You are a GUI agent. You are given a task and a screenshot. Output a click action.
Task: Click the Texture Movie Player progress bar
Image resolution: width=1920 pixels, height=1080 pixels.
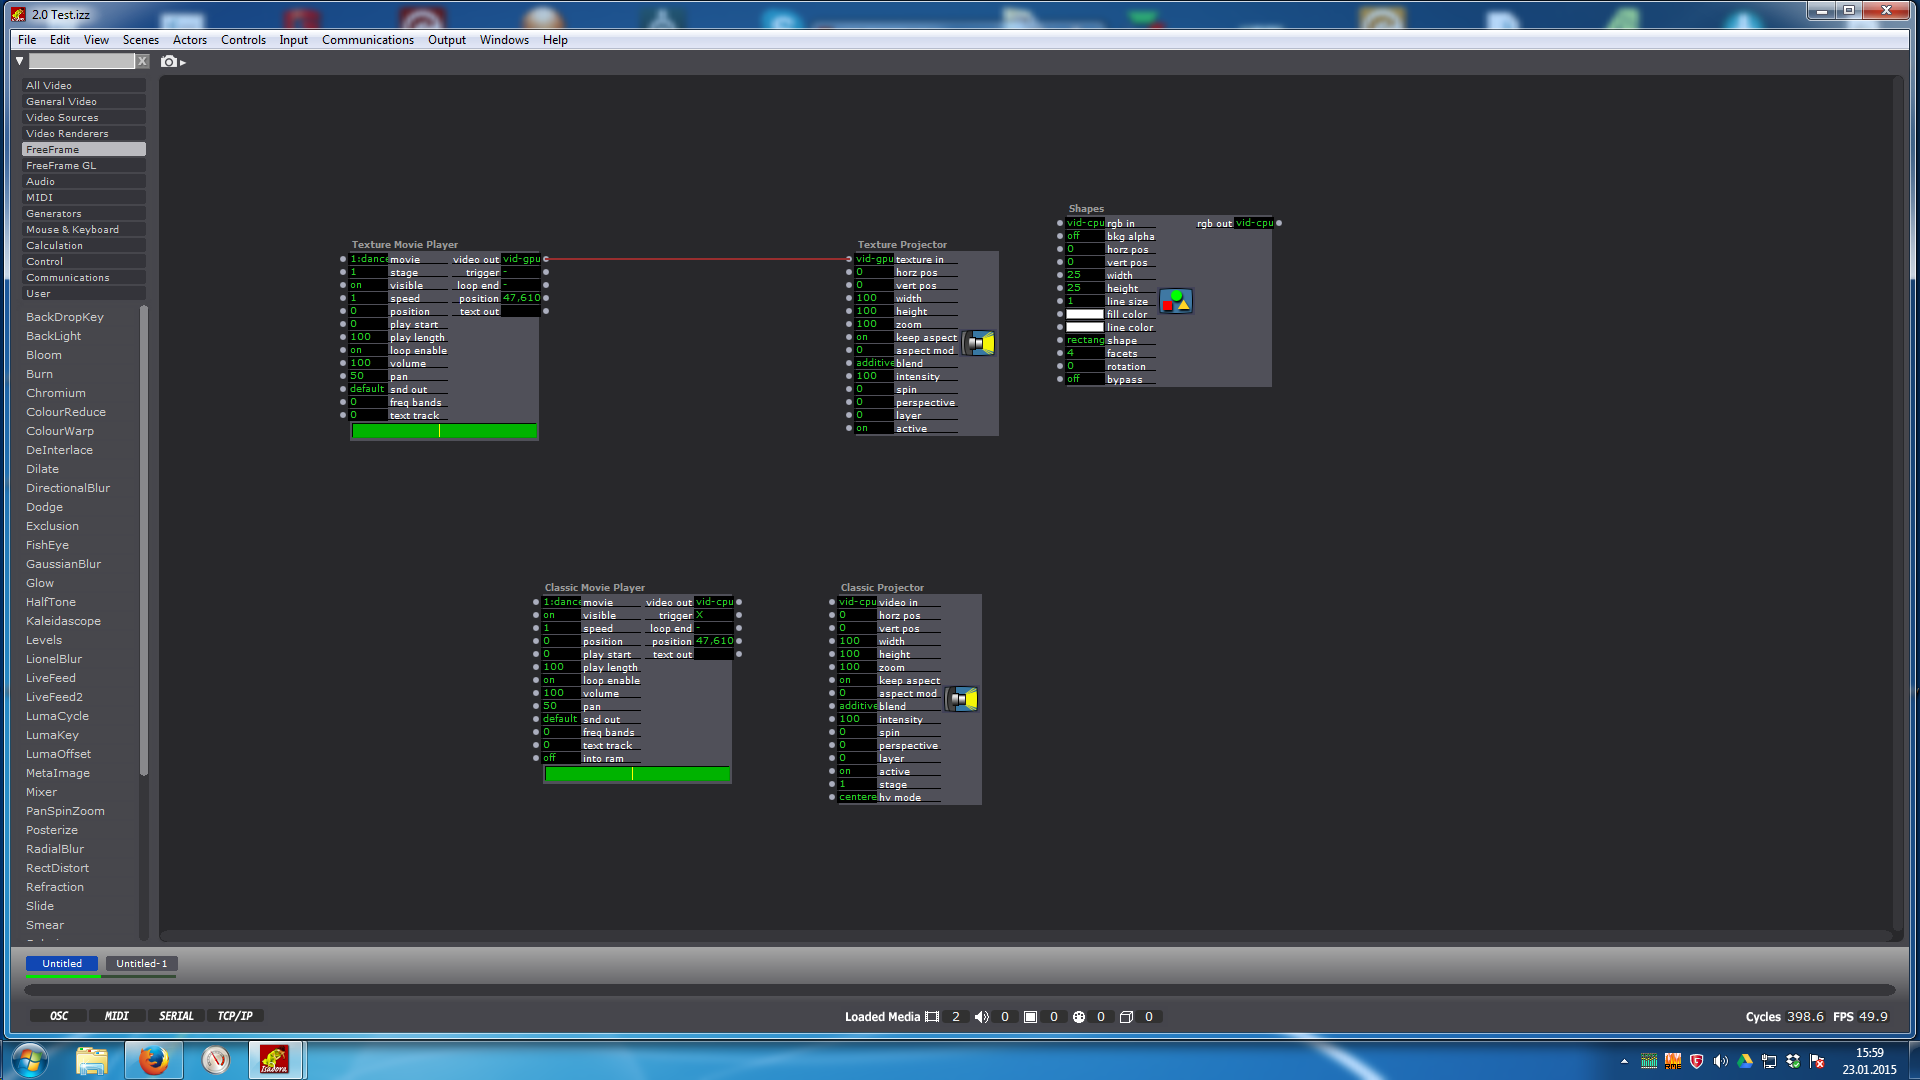tap(445, 431)
